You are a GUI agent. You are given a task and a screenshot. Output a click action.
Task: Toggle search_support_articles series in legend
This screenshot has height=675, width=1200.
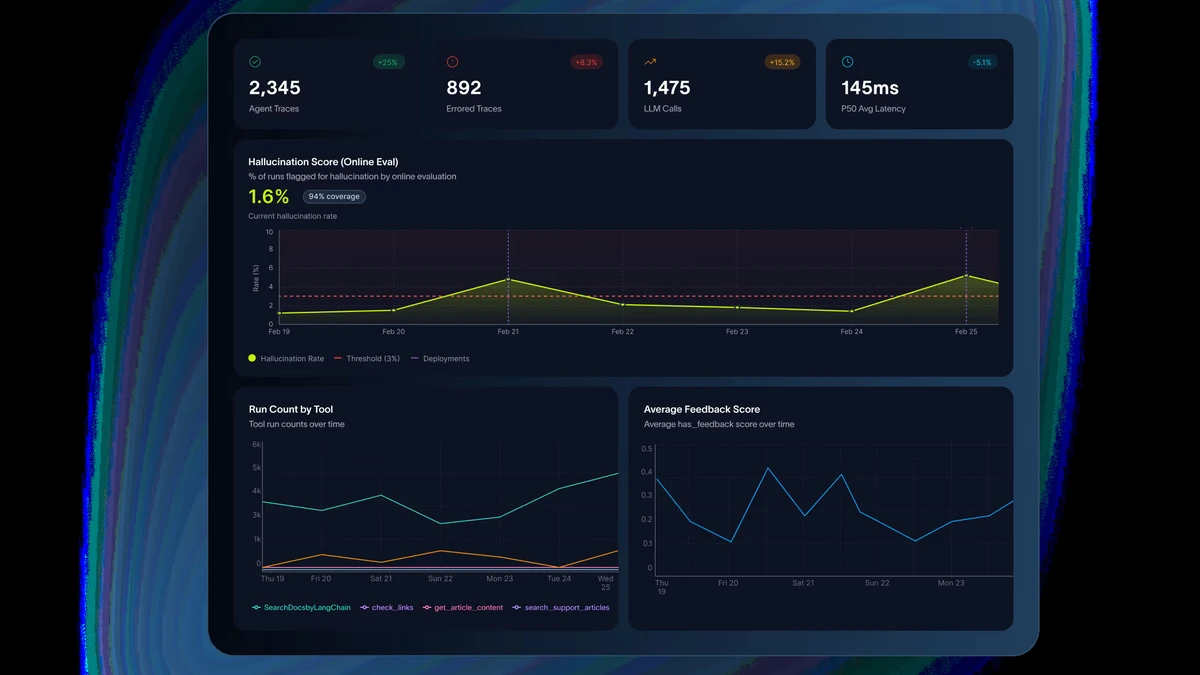point(560,607)
